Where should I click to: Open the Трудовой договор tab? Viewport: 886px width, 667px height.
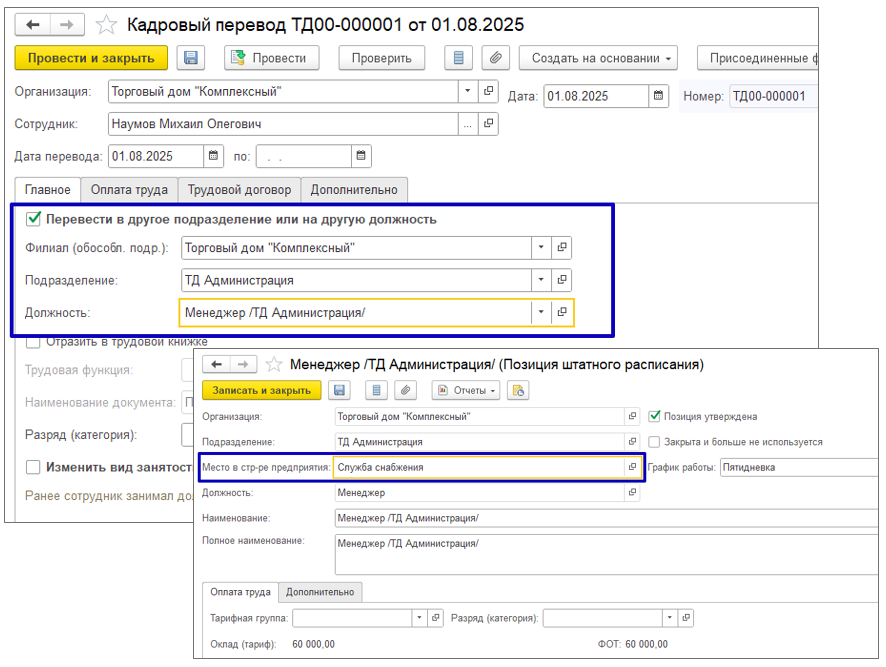click(240, 189)
